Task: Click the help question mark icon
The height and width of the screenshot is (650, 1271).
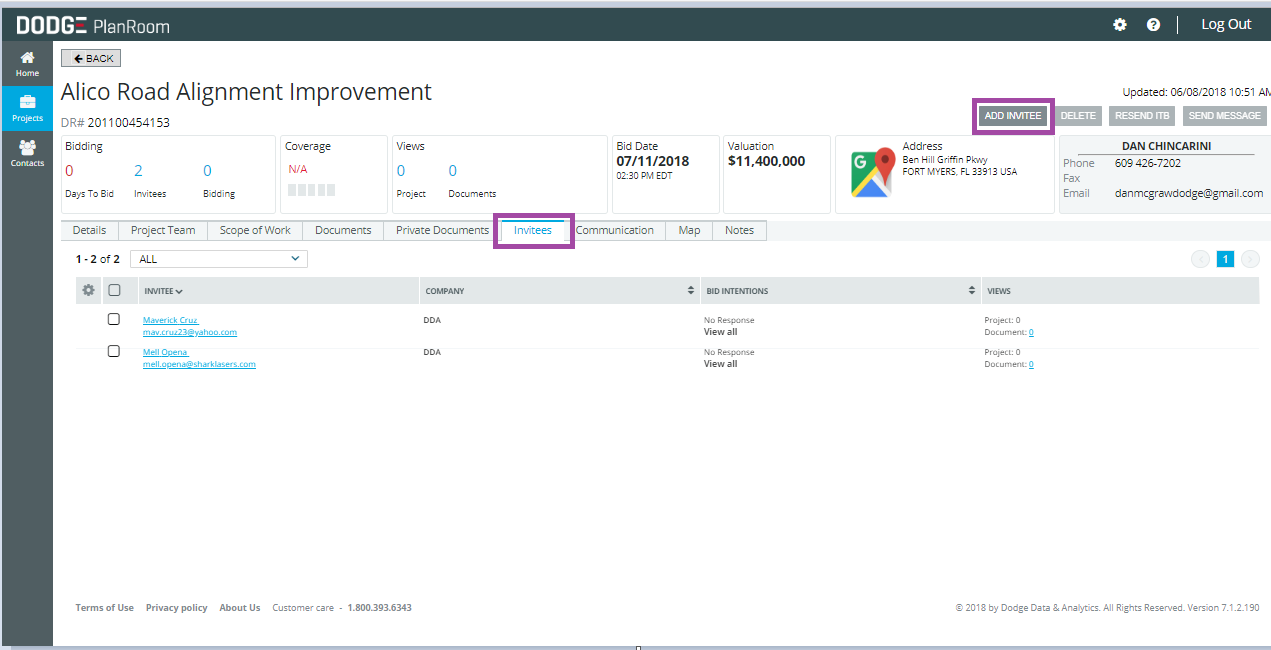Action: [1153, 25]
